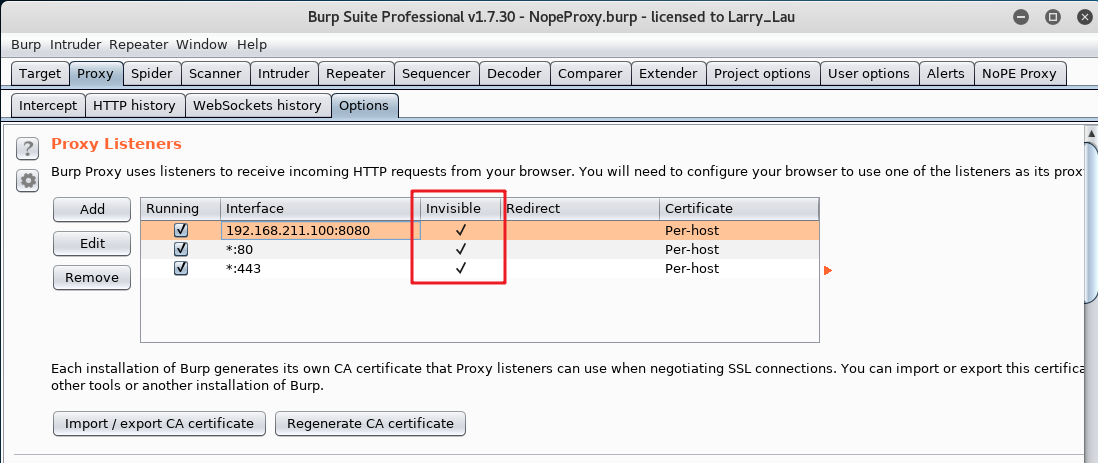Switch to the Decoder tab

pos(514,74)
